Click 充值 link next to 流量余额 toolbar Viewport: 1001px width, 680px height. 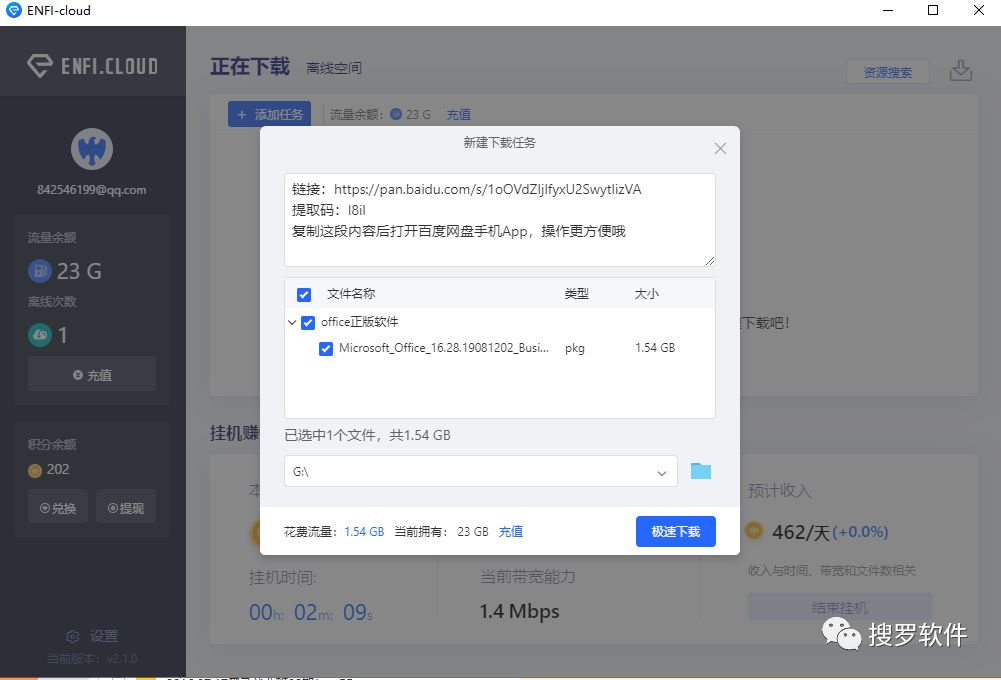click(x=458, y=114)
